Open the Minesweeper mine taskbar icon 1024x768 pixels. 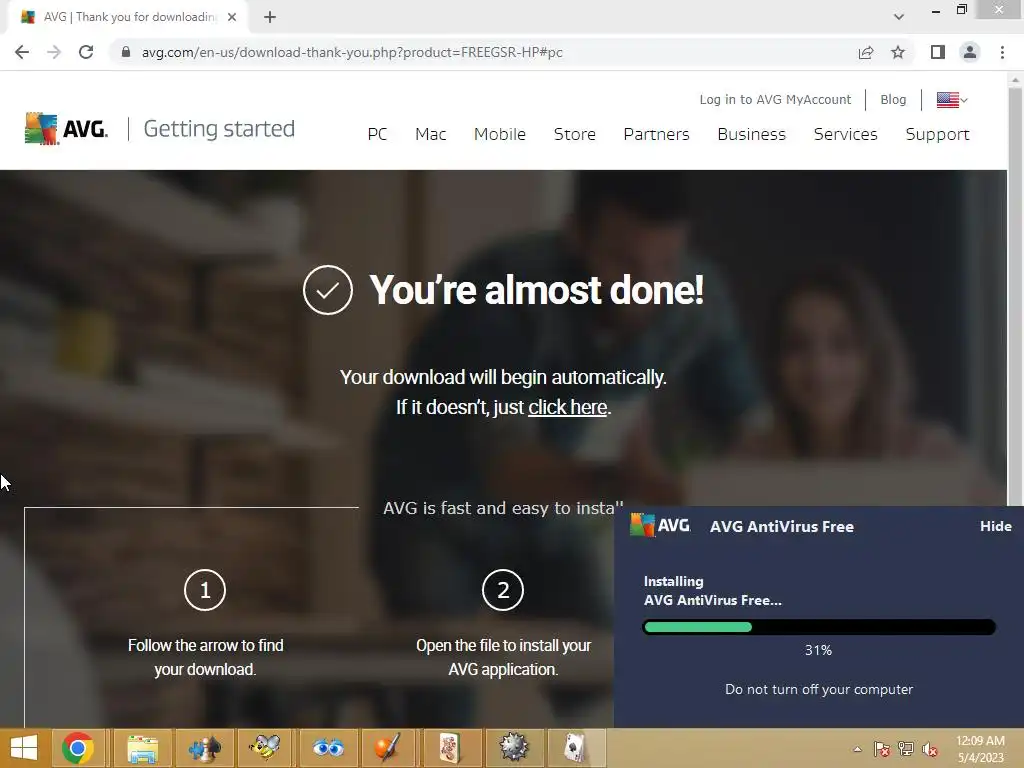click(x=513, y=748)
